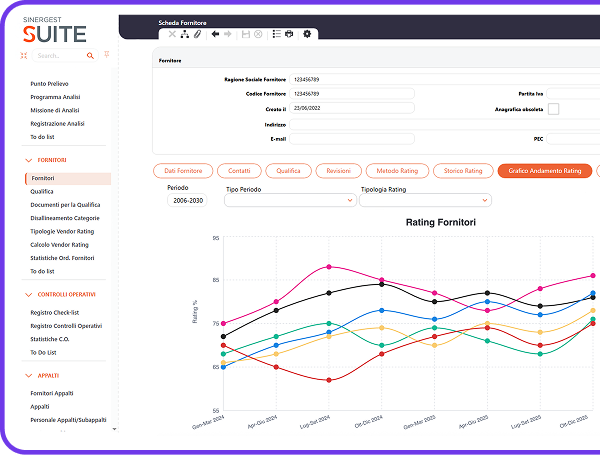The height and width of the screenshot is (455, 600).
Task: Switch to the Metodo Rating tab
Action: pyautogui.click(x=398, y=171)
